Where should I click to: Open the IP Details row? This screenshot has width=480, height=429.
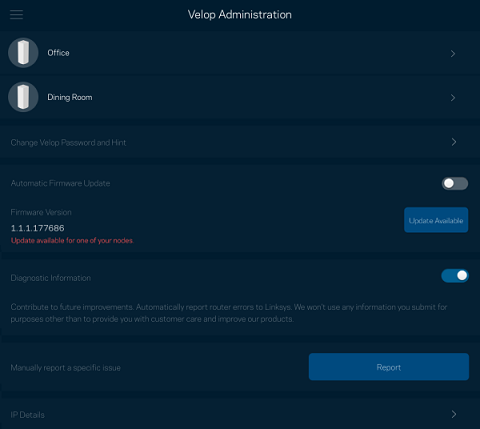[240, 414]
